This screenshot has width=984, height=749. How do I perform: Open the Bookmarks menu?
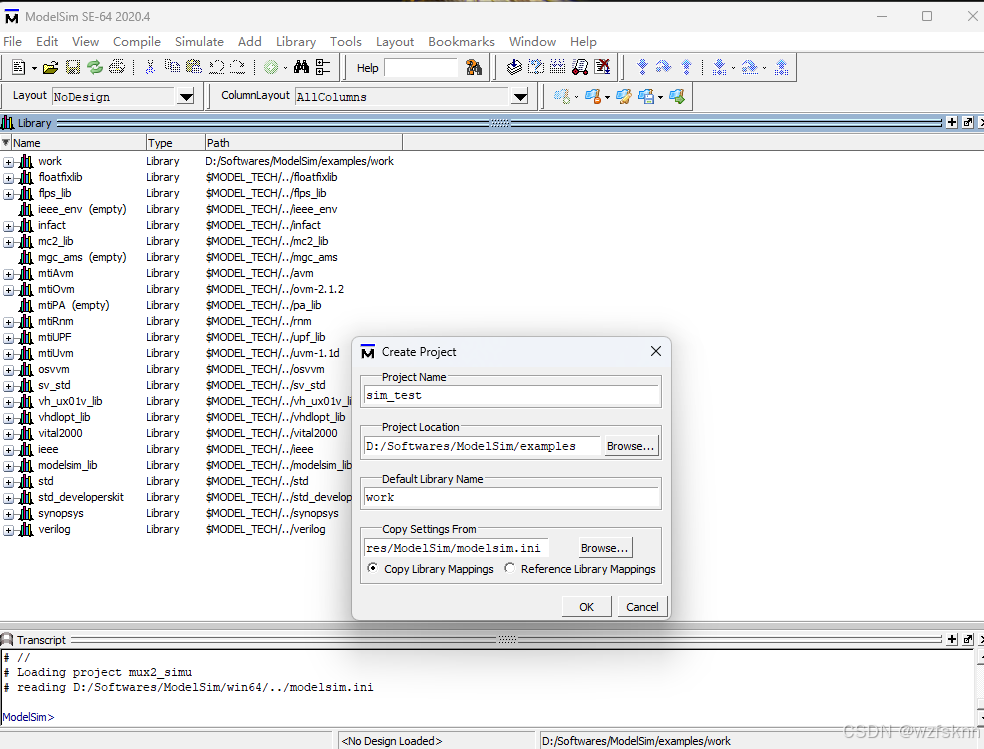(461, 41)
